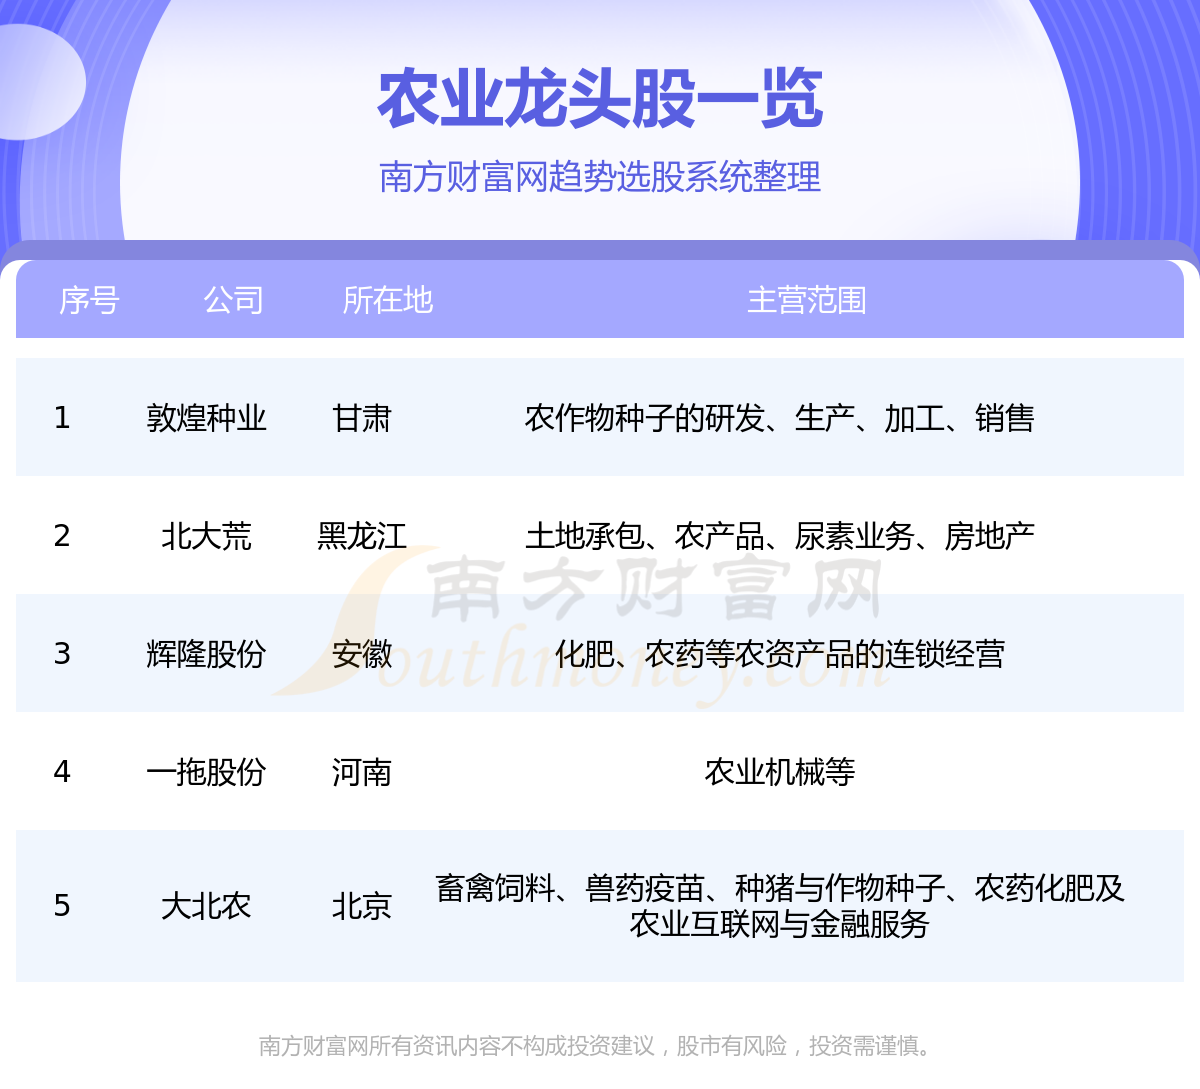Image resolution: width=1200 pixels, height=1089 pixels.
Task: Click company name 大北农
Action: tap(206, 906)
